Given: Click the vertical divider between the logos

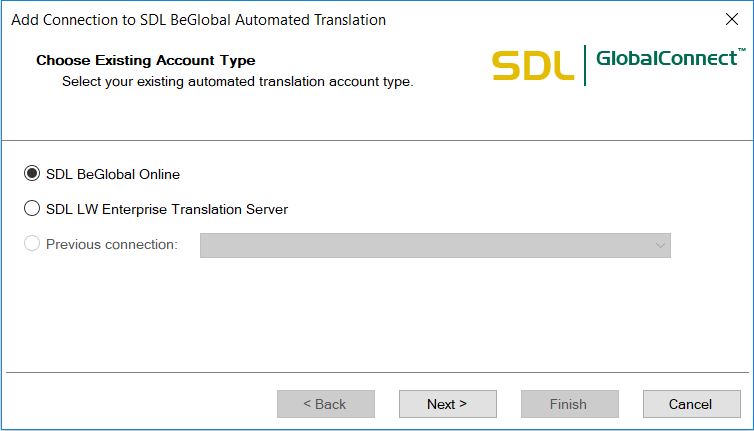Looking at the screenshot, I should click(585, 65).
